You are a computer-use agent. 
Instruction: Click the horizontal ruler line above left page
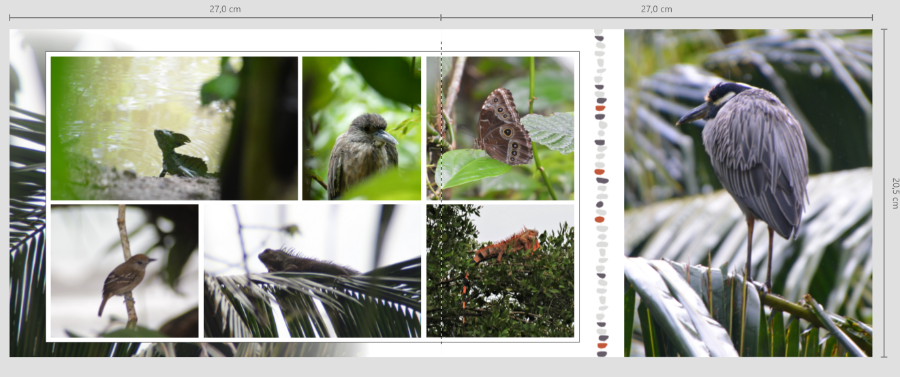tap(225, 18)
